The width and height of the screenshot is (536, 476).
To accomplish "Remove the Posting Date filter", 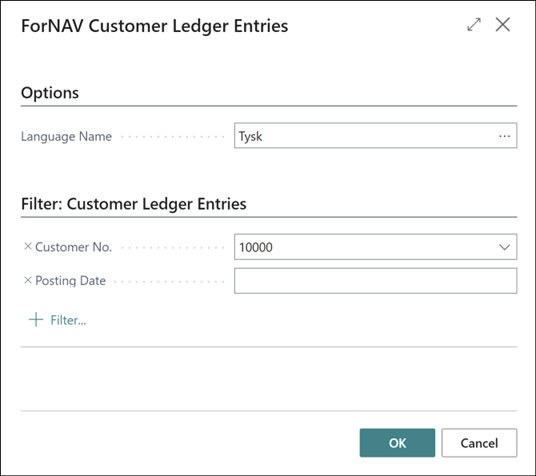I will click(x=28, y=280).
